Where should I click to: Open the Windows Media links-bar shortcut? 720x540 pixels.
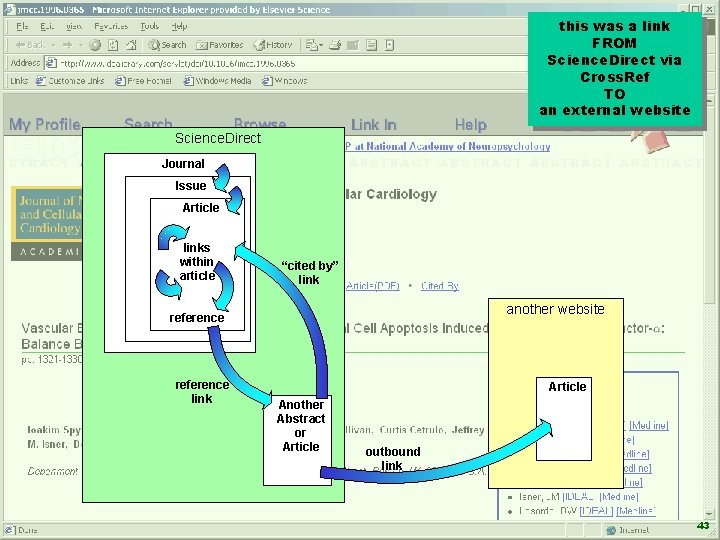point(217,81)
